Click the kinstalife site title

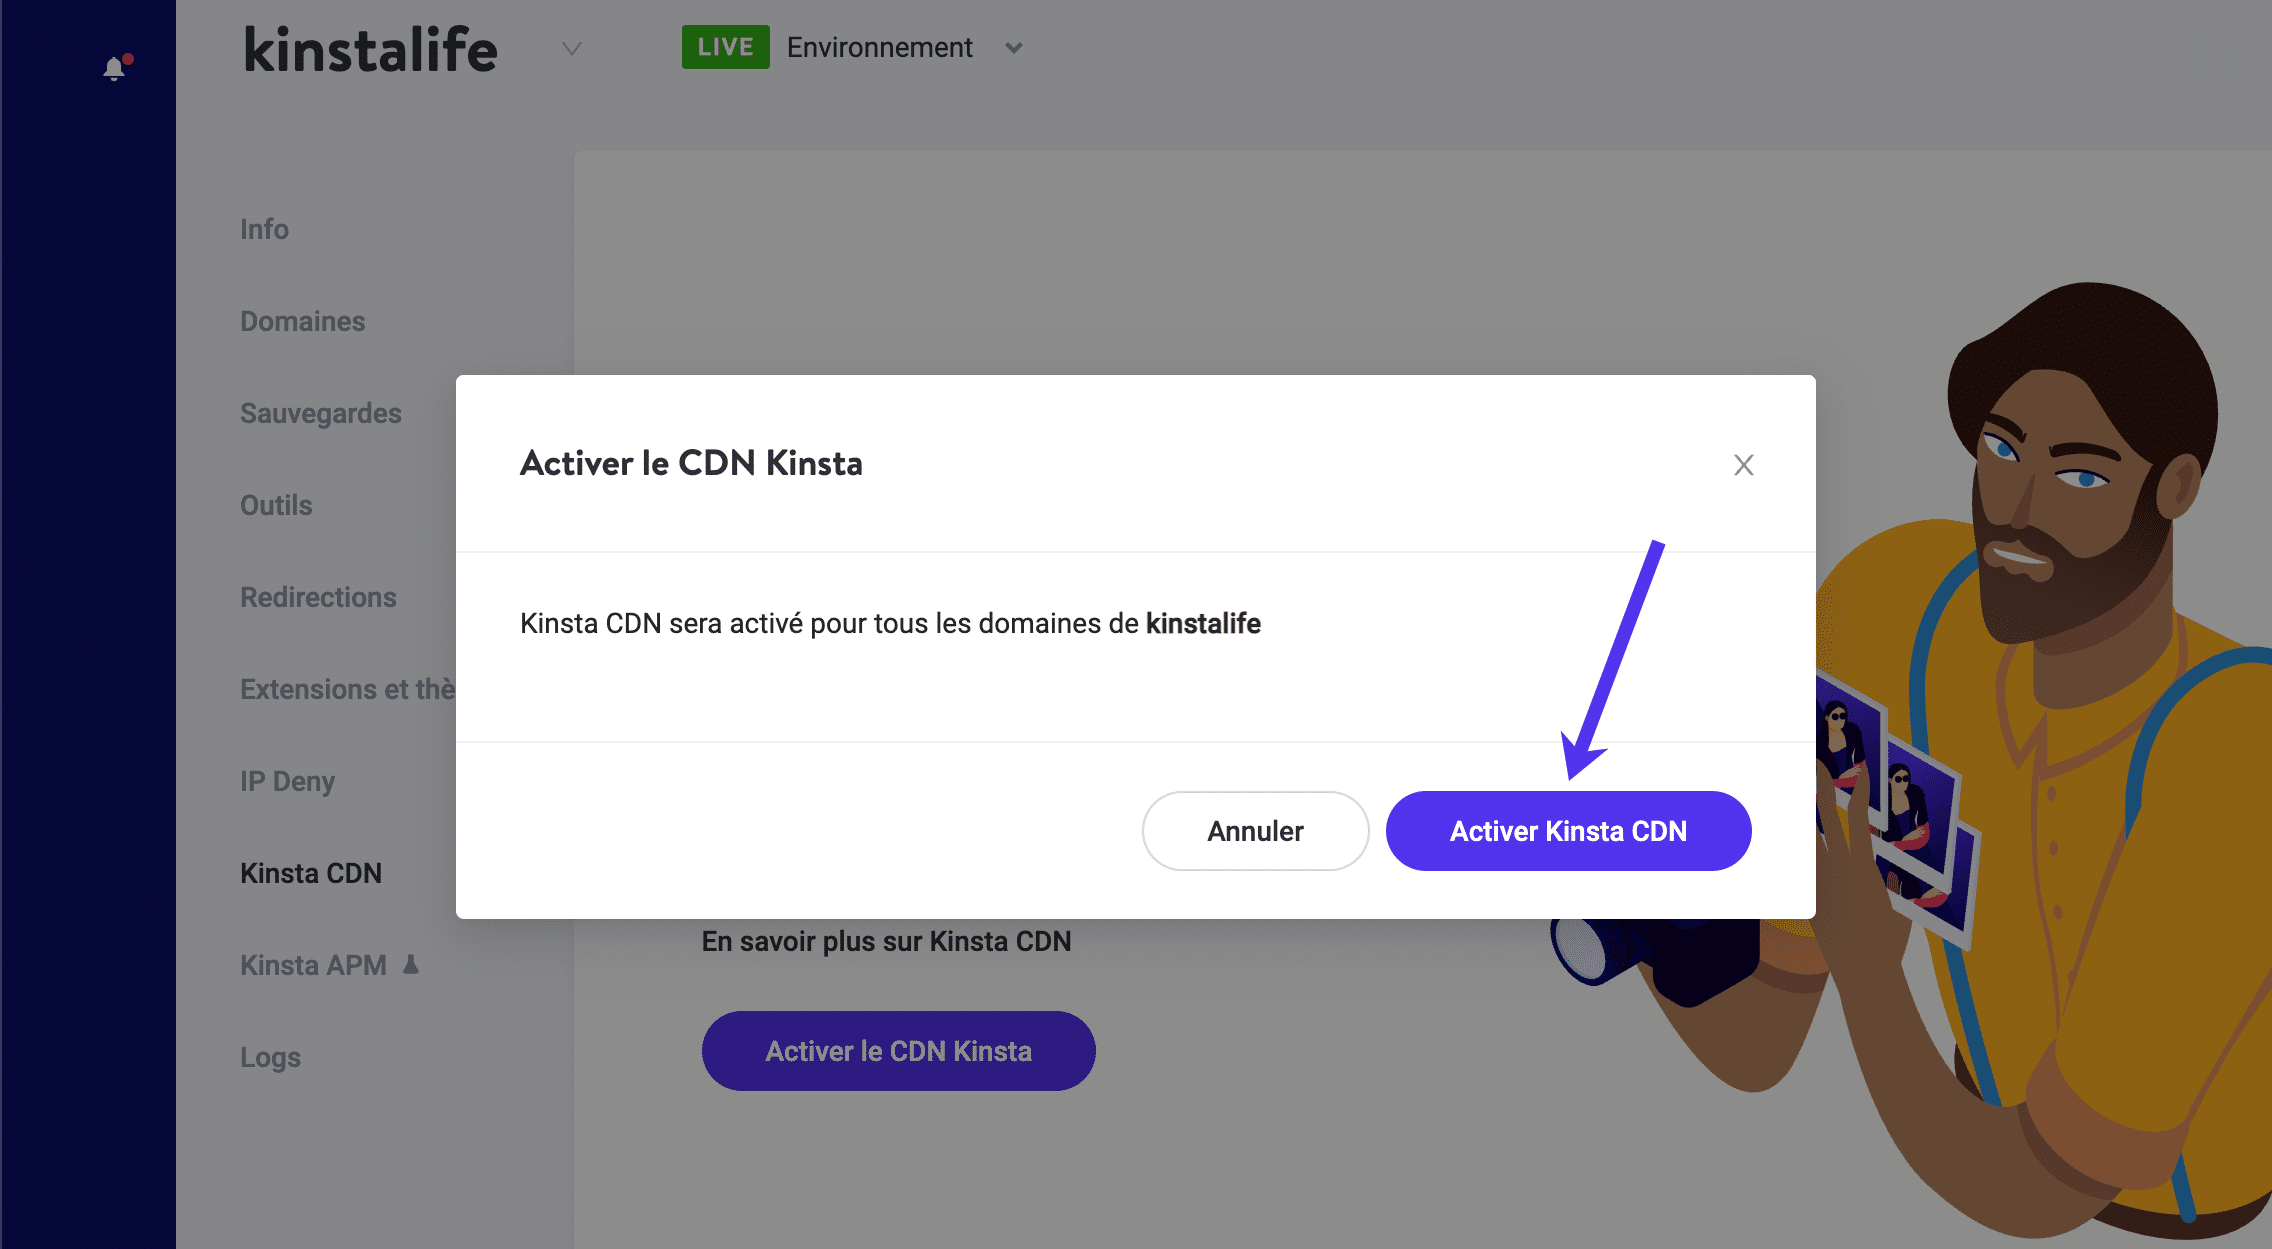[x=369, y=48]
